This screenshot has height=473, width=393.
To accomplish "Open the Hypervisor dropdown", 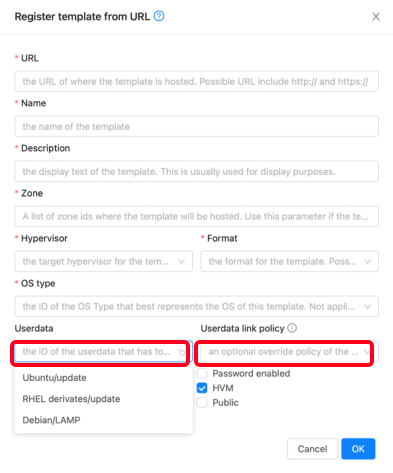I will tap(103, 261).
